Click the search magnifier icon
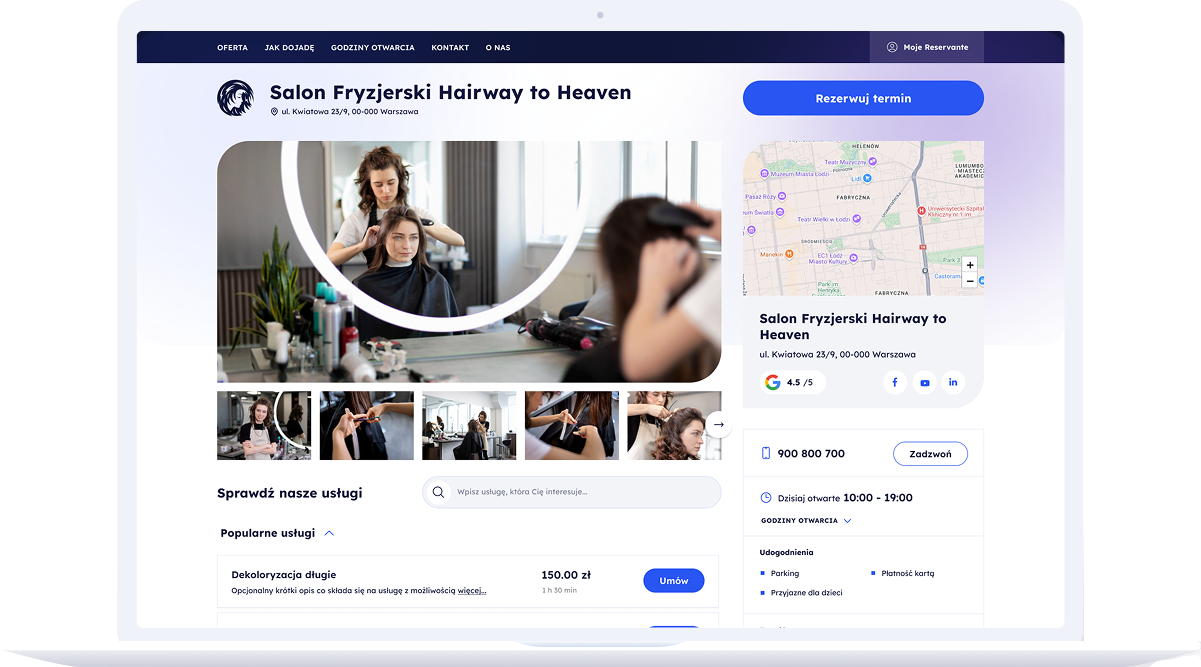Image resolution: width=1201 pixels, height=667 pixels. [438, 492]
